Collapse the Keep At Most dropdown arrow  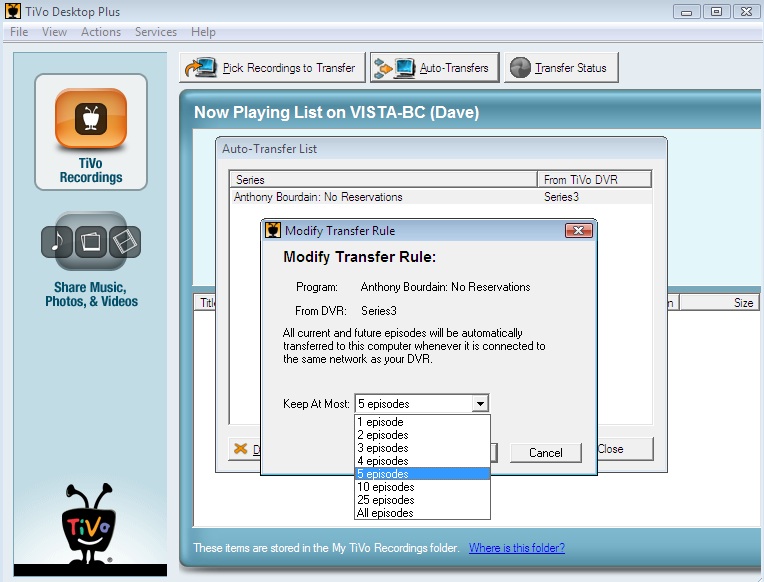[x=480, y=404]
